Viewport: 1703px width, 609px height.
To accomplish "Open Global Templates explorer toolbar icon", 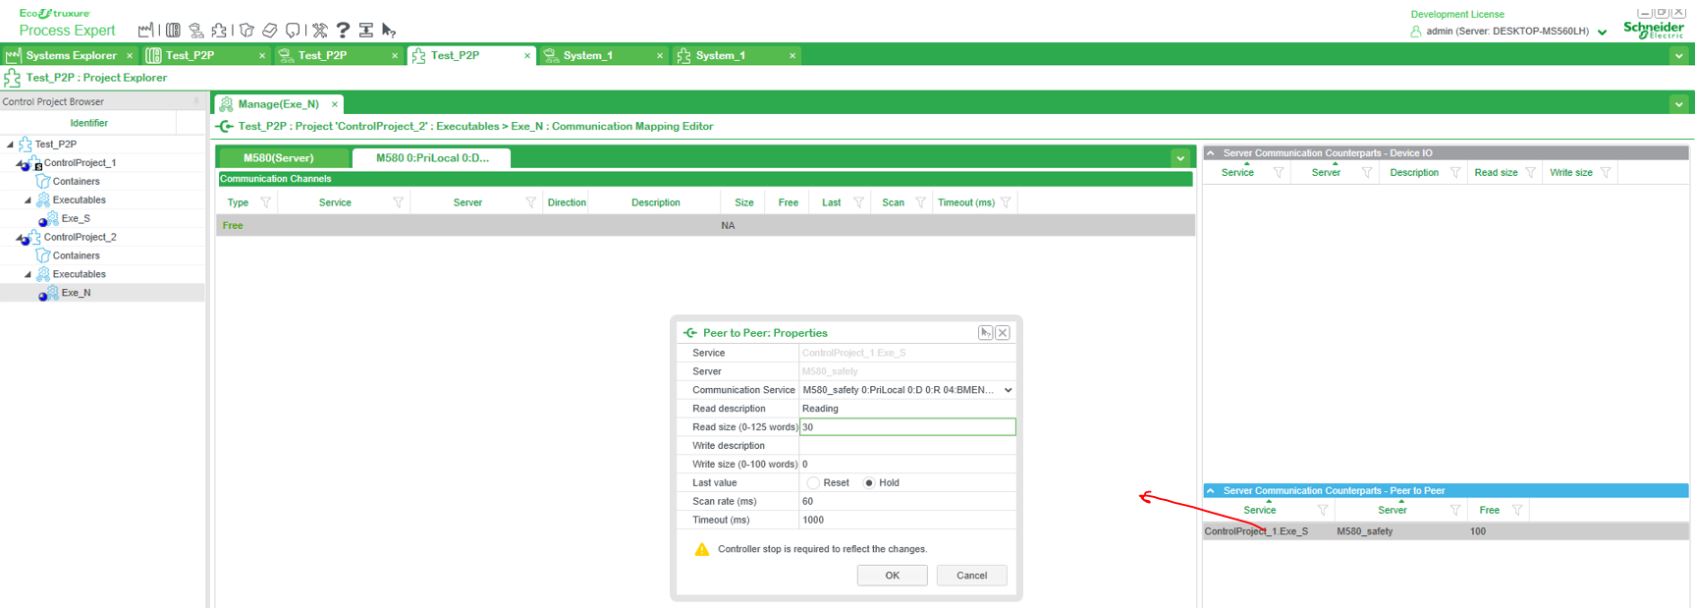I will (x=173, y=30).
